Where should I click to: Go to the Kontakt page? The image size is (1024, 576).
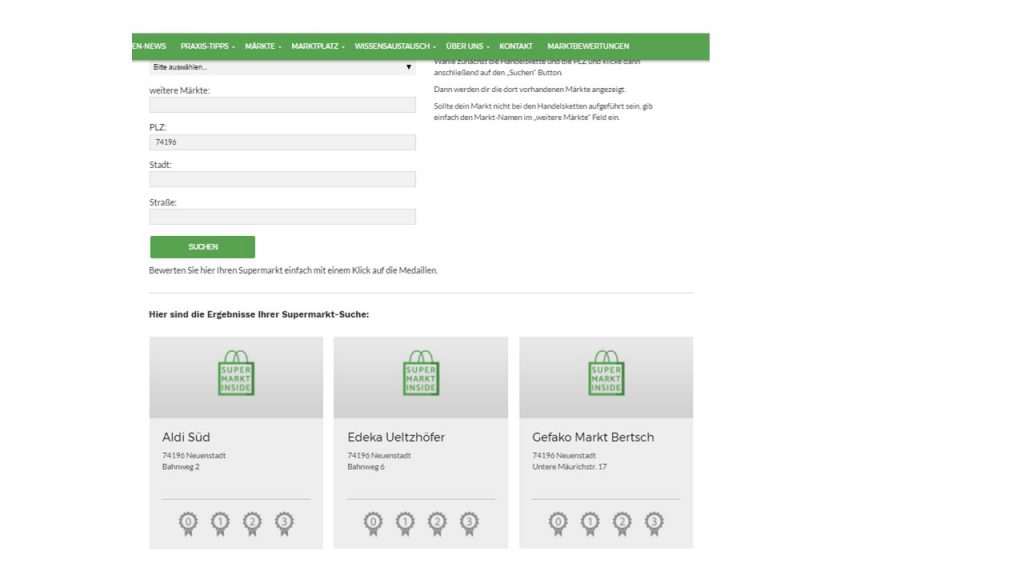[516, 46]
